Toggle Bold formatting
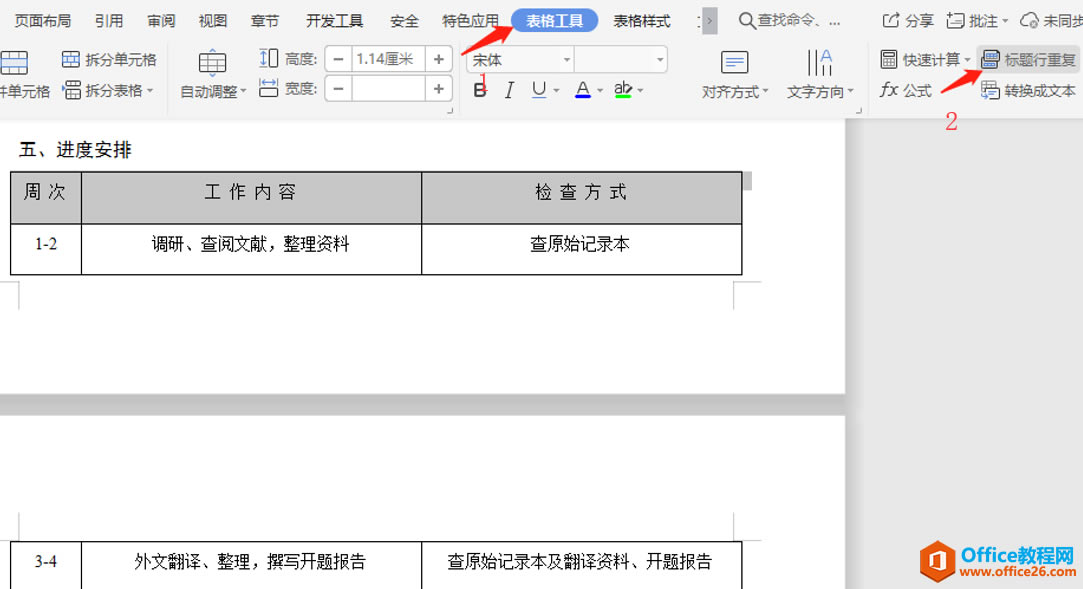1083x589 pixels. (x=480, y=90)
